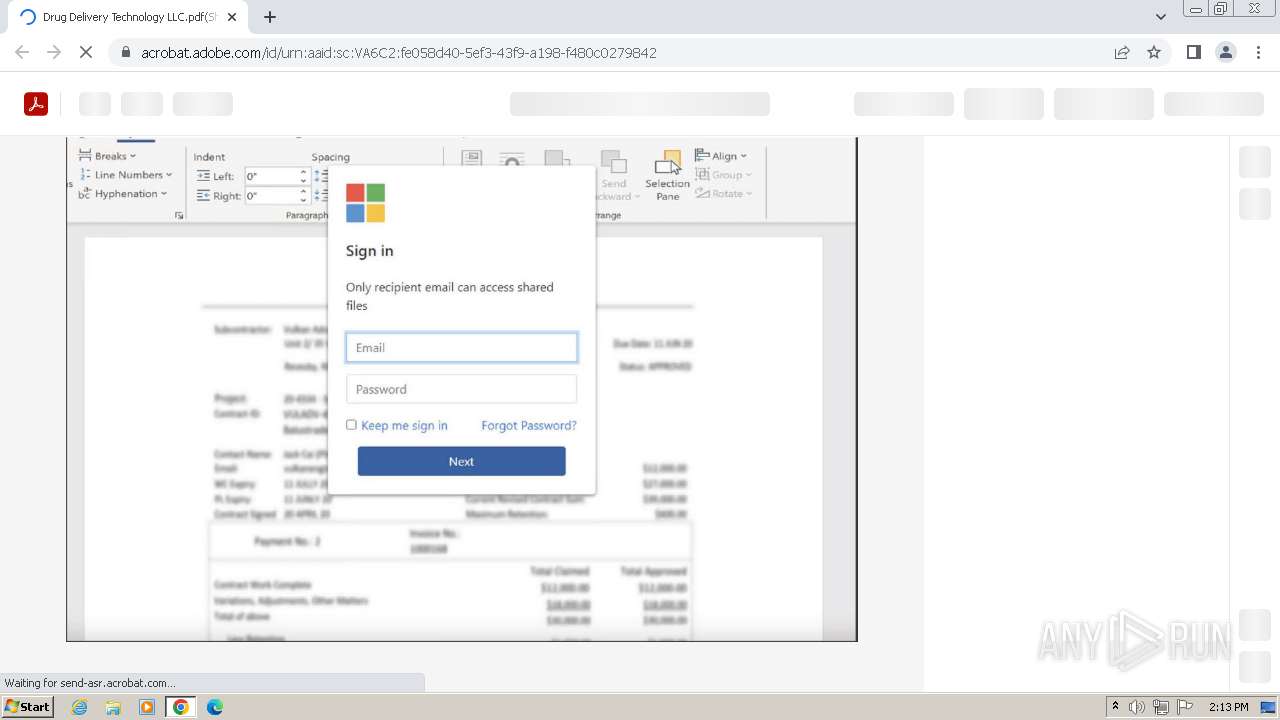The width and height of the screenshot is (1280, 720).
Task: Switch to Chrome taskbar icon
Action: coord(181,707)
